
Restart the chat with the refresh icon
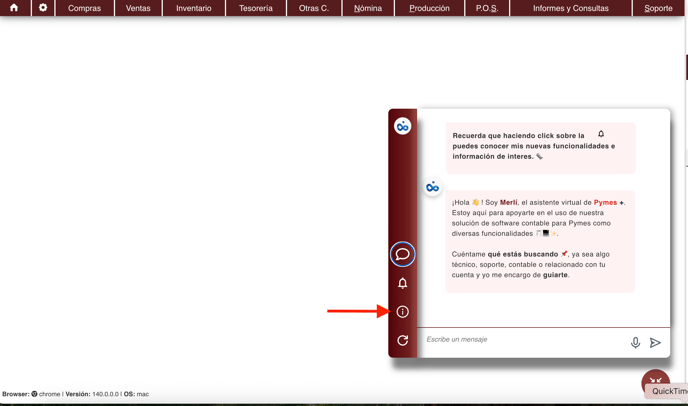point(402,341)
